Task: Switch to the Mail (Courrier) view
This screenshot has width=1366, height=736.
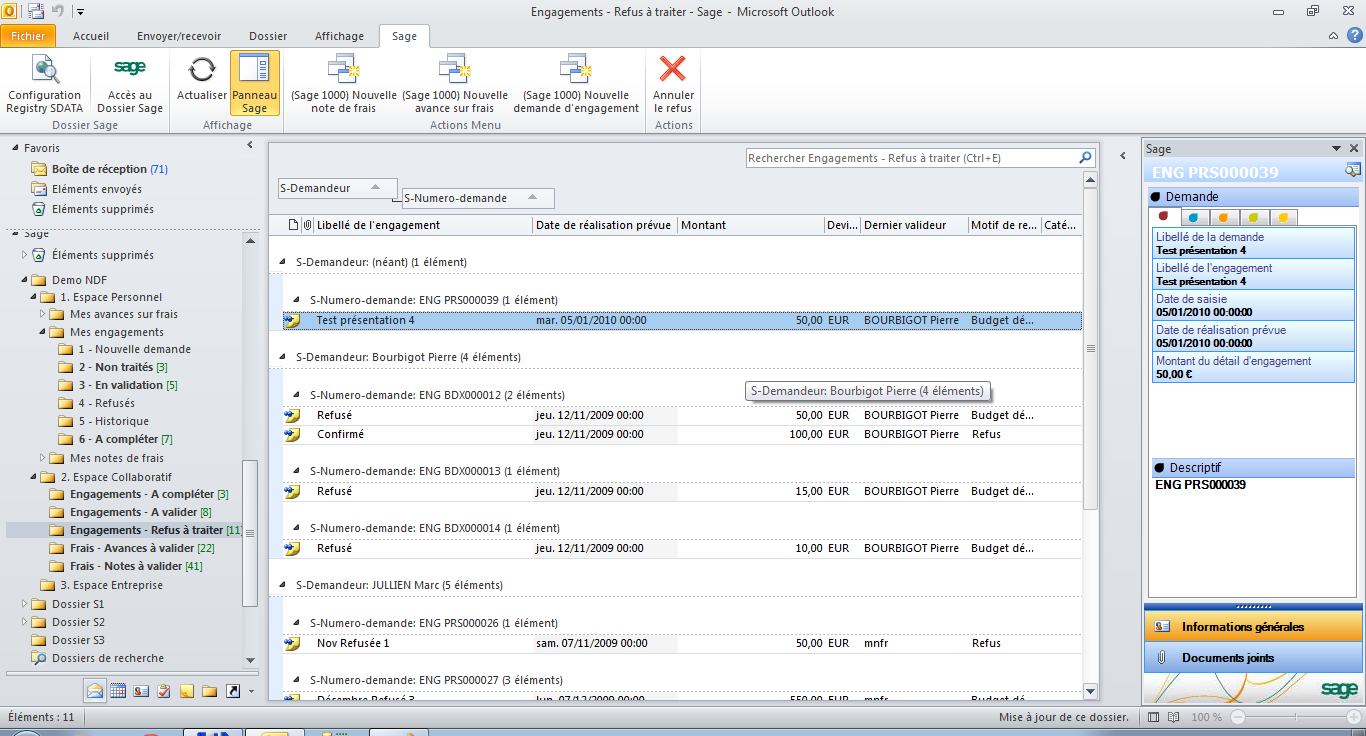Action: (95, 690)
